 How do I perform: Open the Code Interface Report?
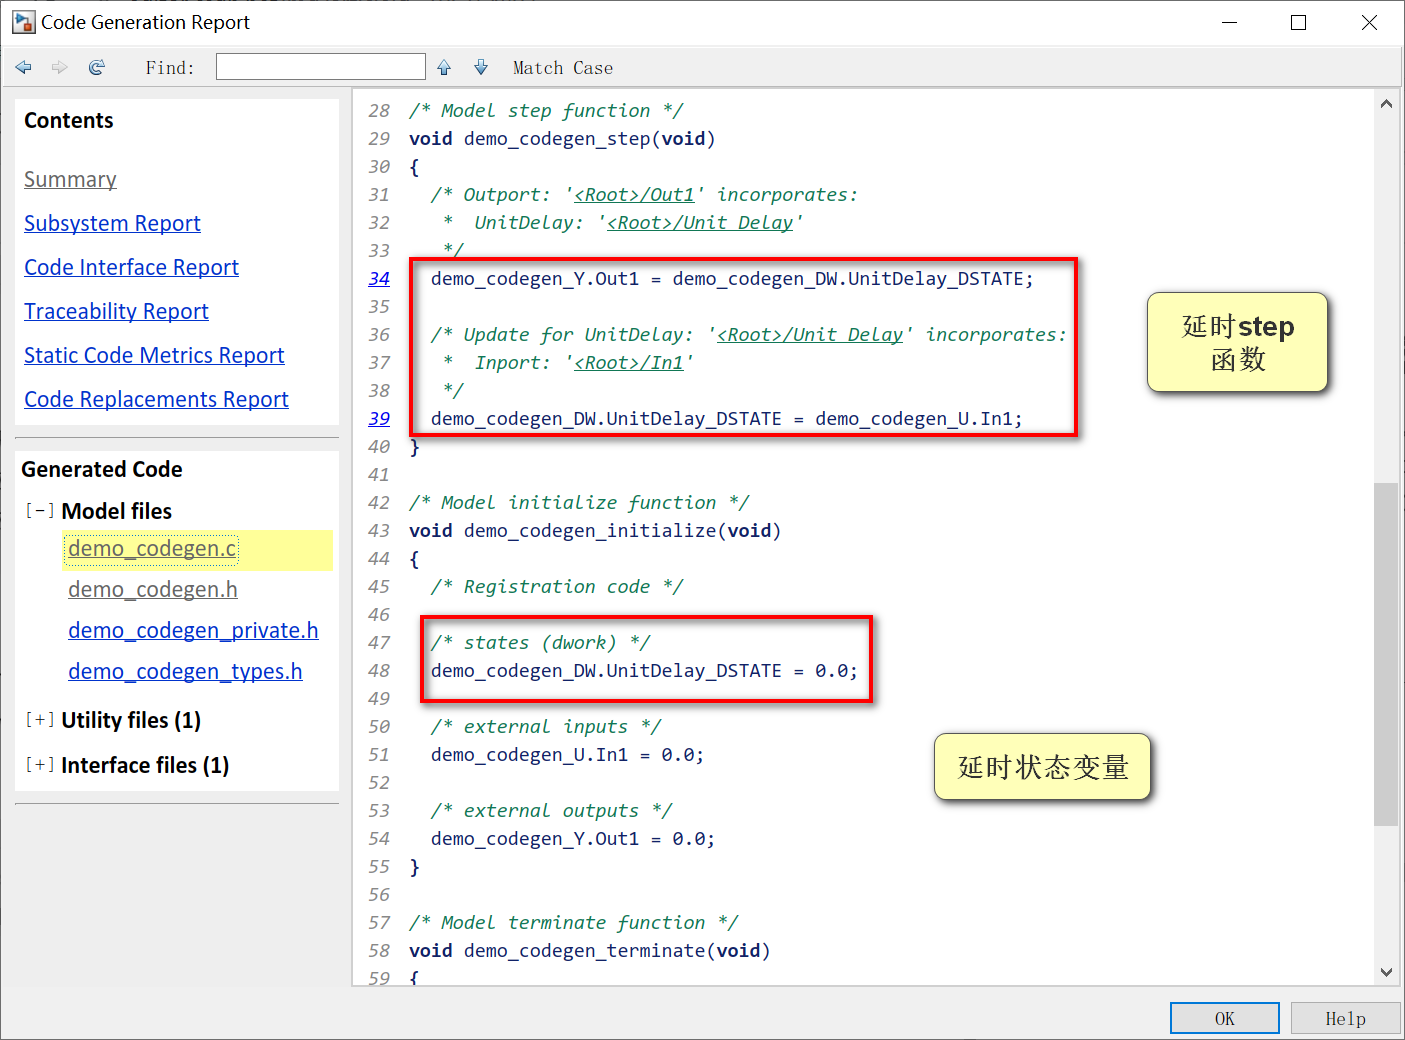point(131,267)
